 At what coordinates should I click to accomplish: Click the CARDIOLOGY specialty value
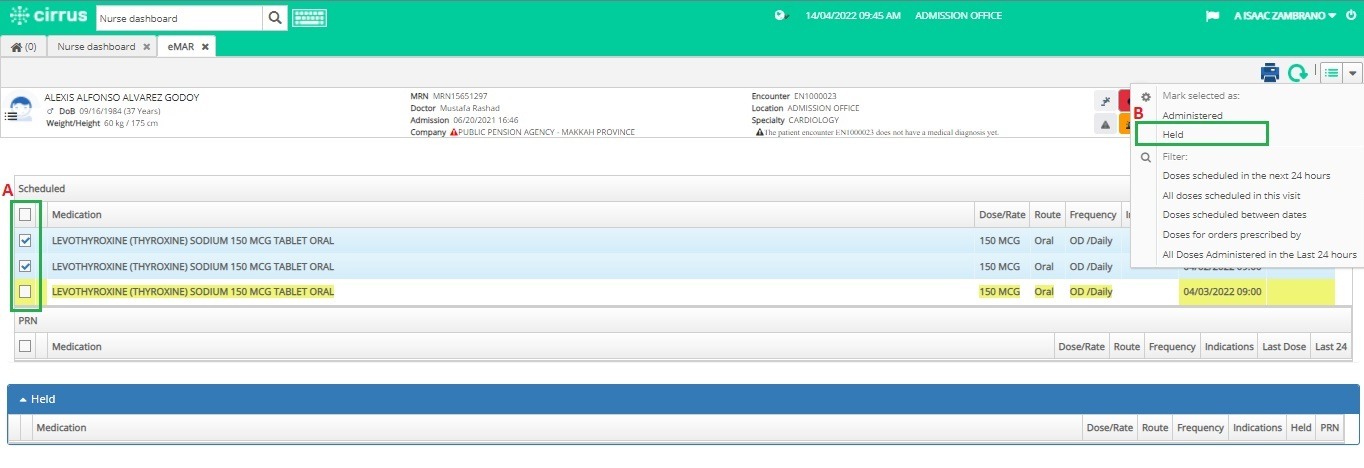coord(812,120)
